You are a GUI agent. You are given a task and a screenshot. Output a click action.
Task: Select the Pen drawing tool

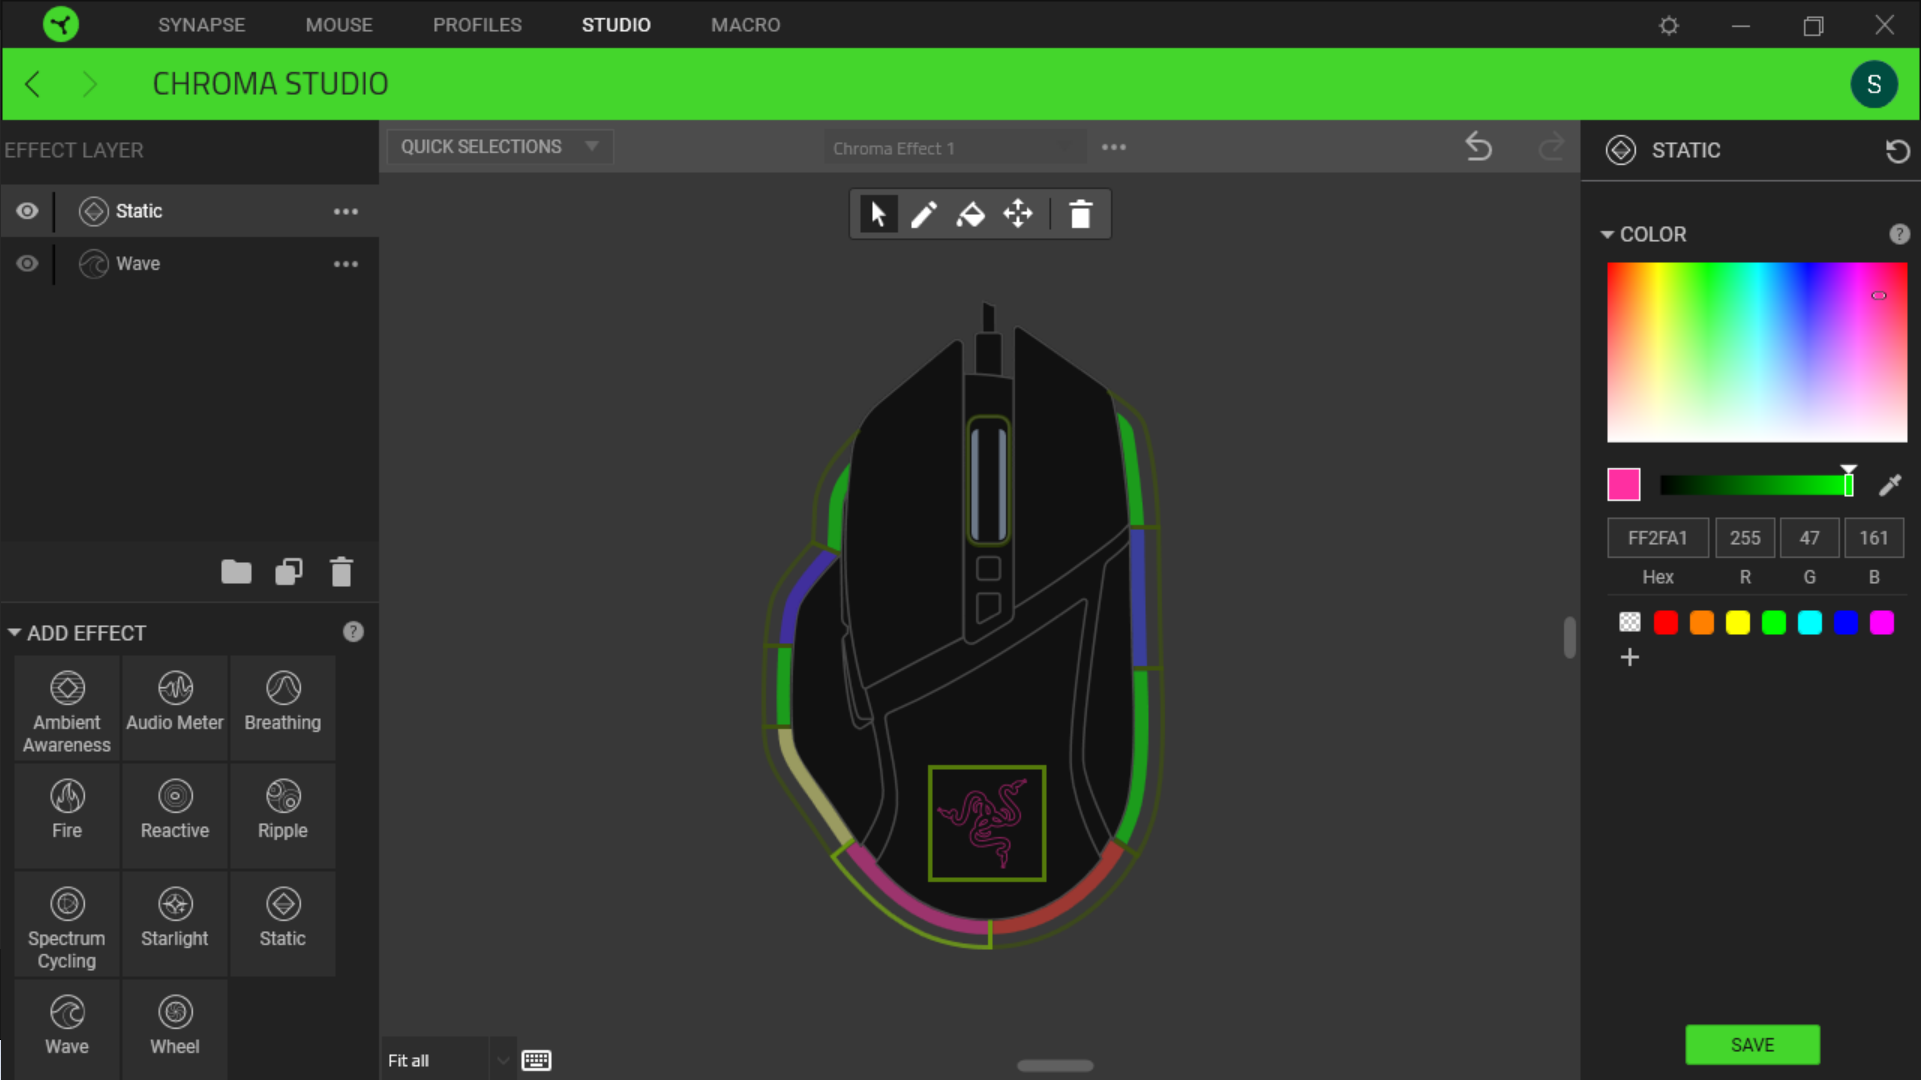tap(923, 214)
